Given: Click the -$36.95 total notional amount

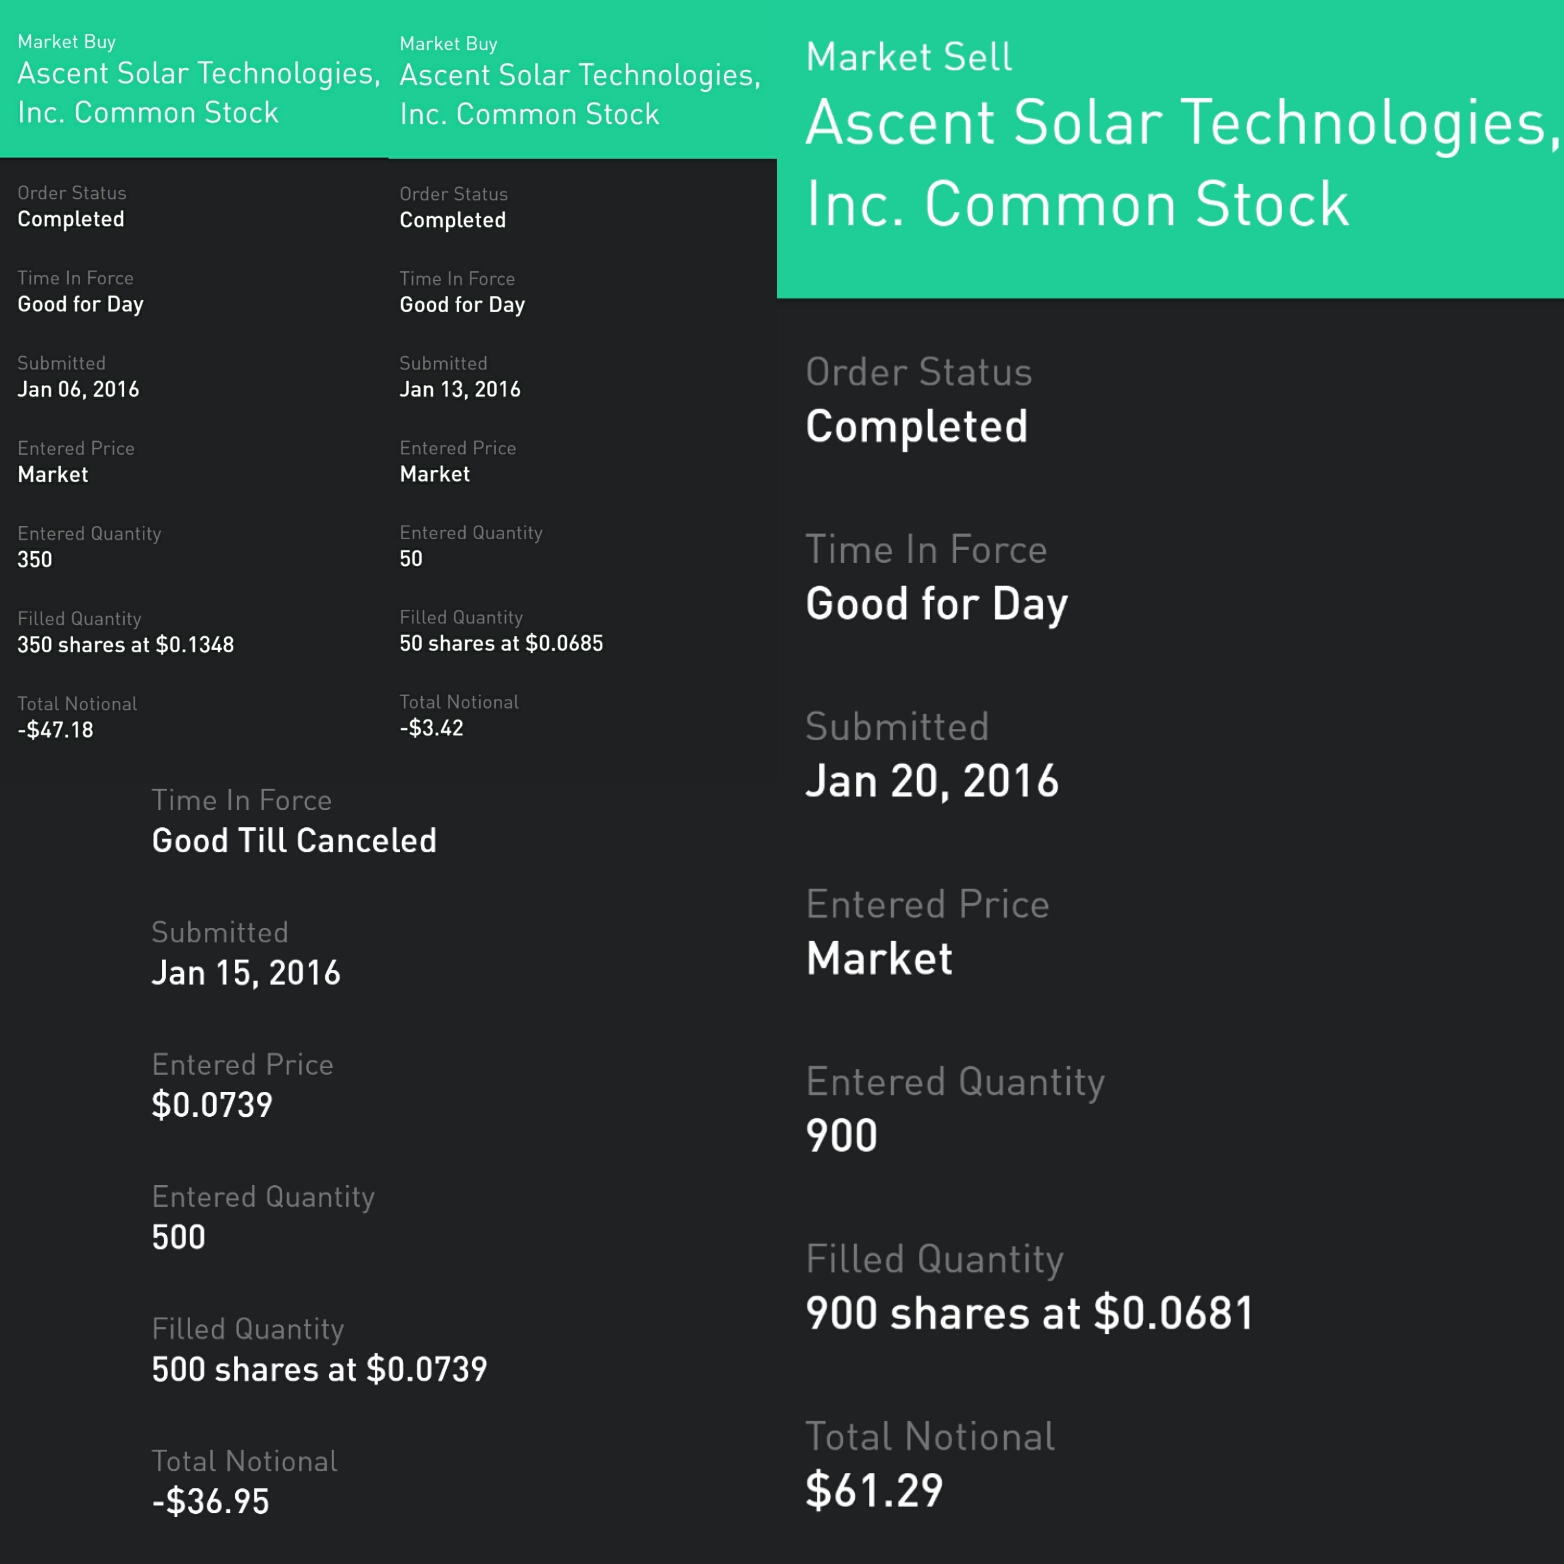Looking at the screenshot, I should coord(210,1501).
